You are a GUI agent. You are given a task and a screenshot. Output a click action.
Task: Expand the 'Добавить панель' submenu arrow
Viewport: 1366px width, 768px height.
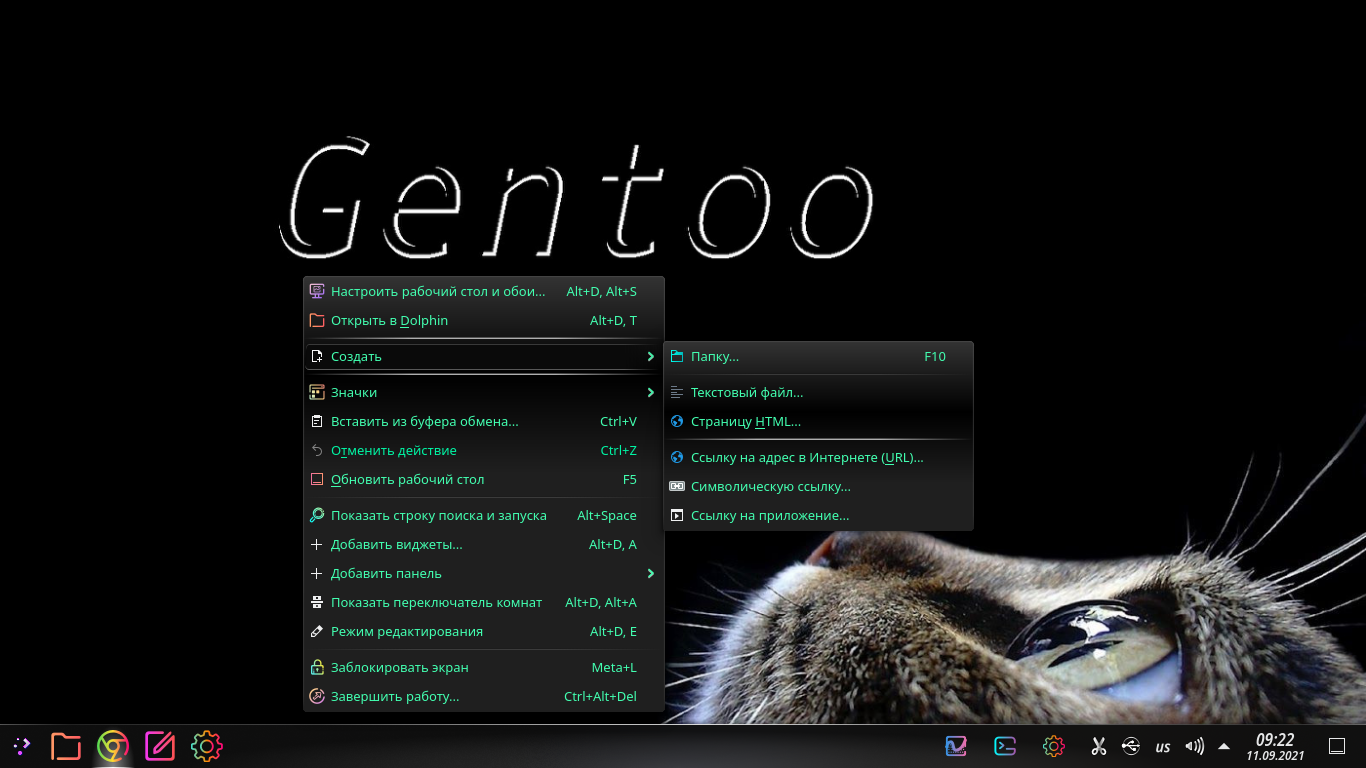point(650,573)
